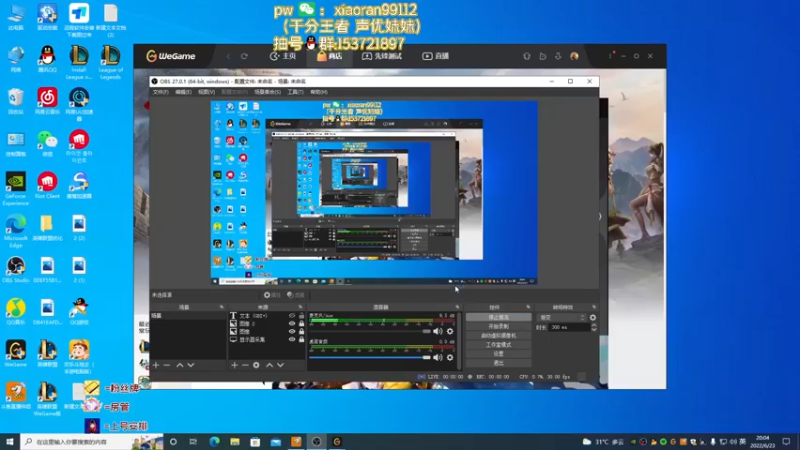Pop out the 转场特效 dock panel
The image size is (800, 450).
594,307
